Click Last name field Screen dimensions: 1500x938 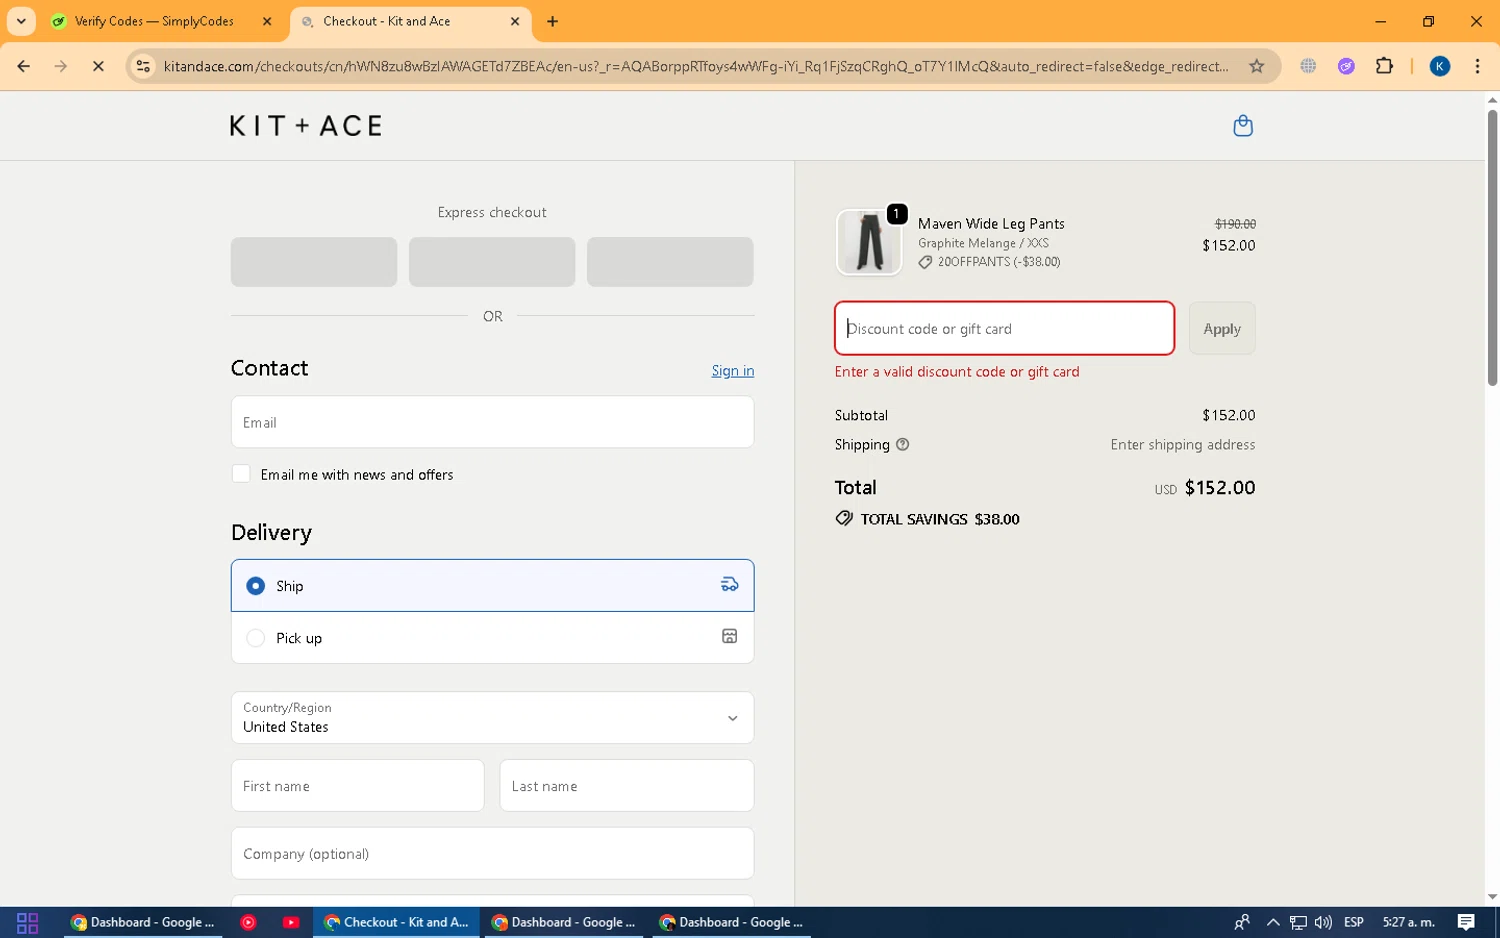[x=626, y=785]
